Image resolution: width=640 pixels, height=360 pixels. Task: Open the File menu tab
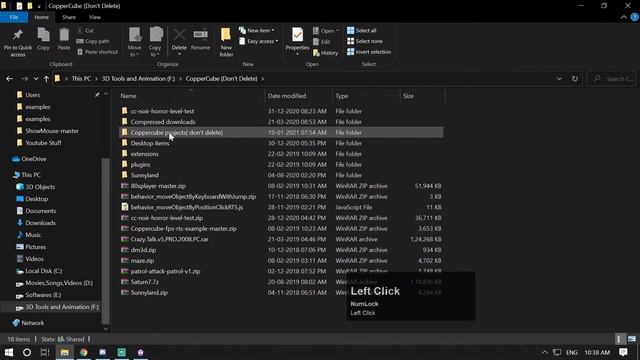point(14,17)
